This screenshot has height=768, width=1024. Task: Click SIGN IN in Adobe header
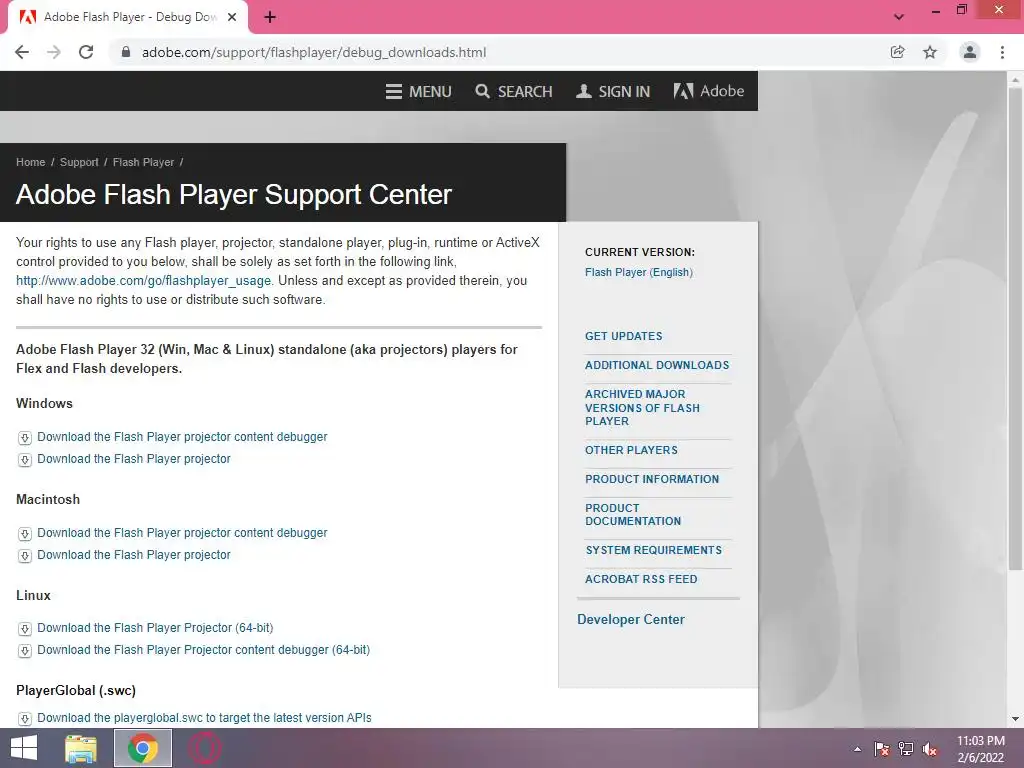pyautogui.click(x=613, y=91)
